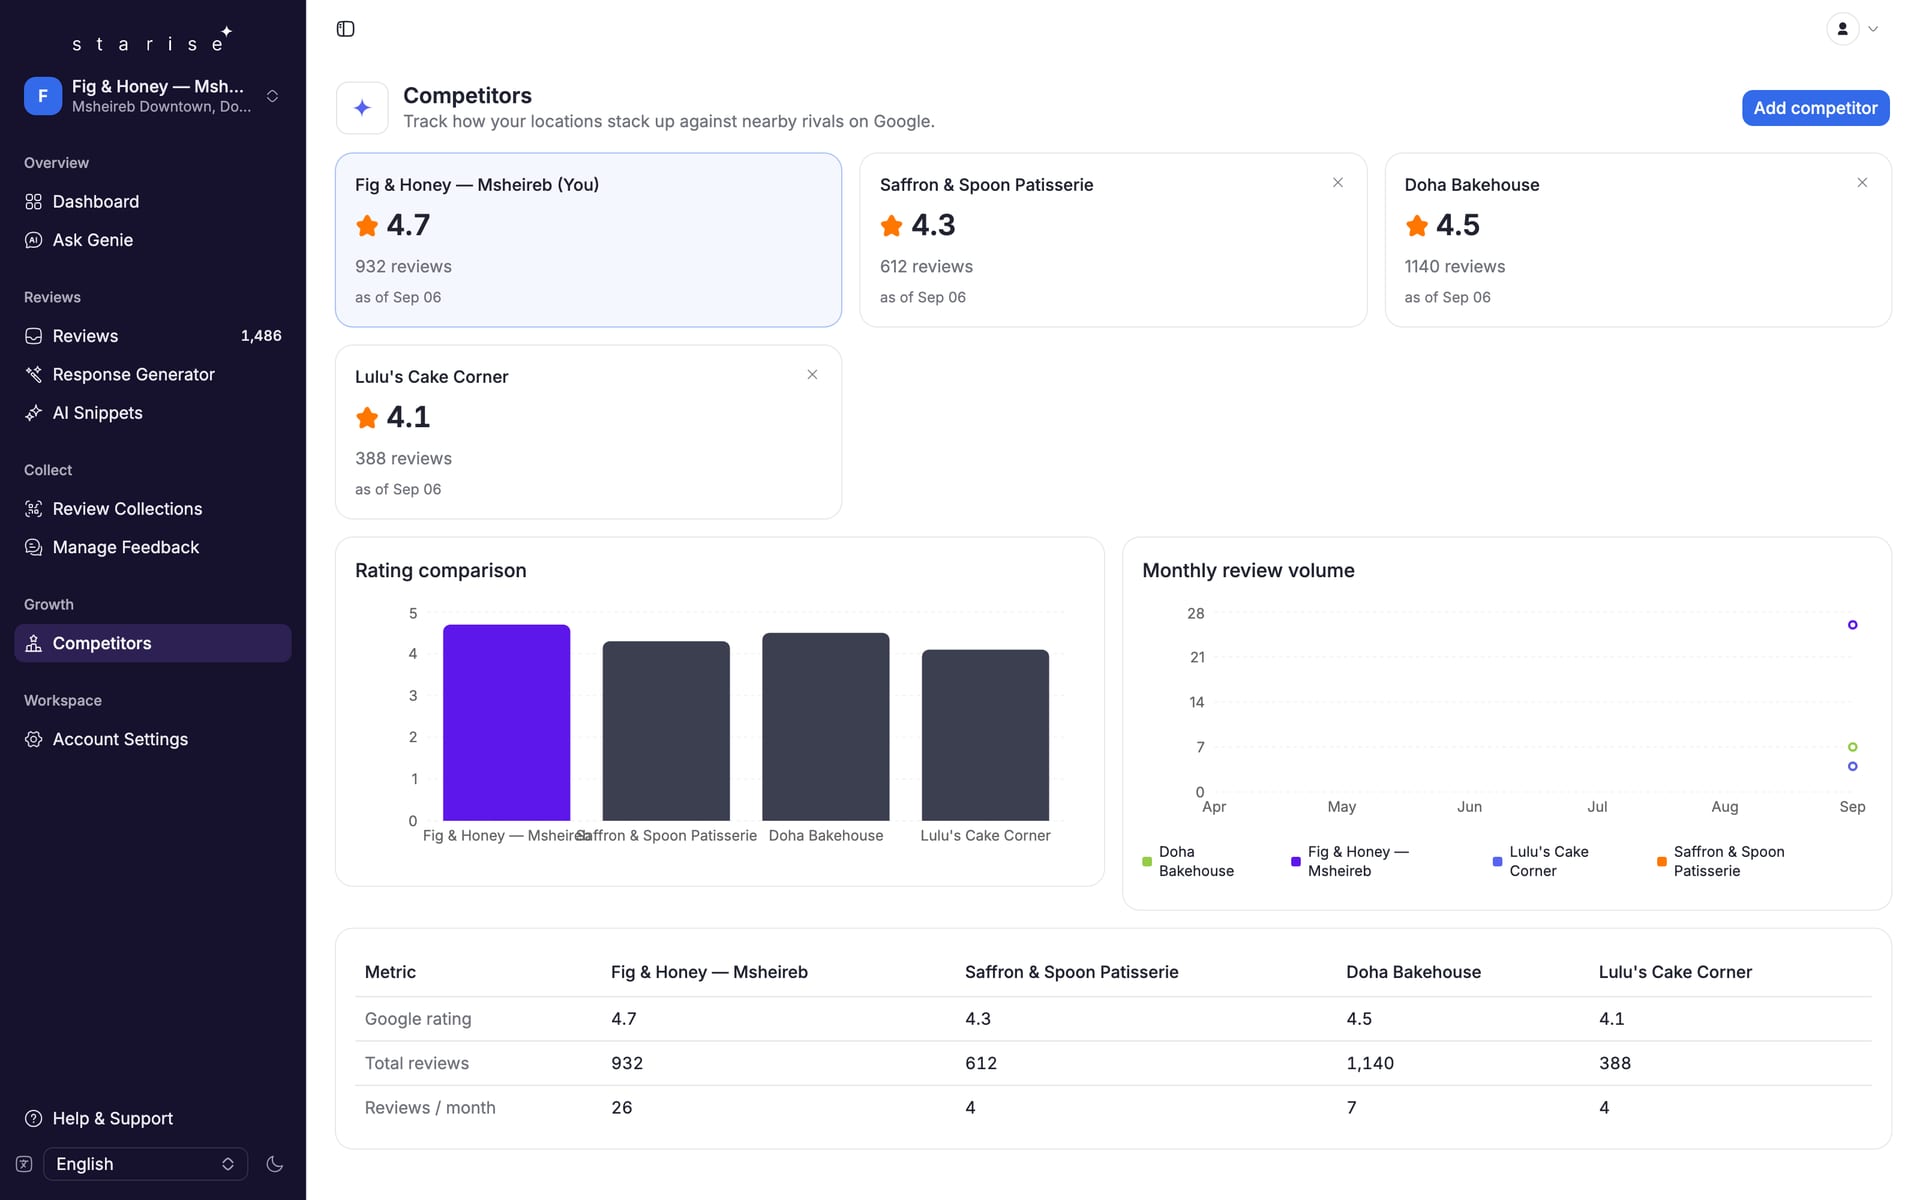Click the star icon on Doha Bakehouse card

pos(1416,226)
